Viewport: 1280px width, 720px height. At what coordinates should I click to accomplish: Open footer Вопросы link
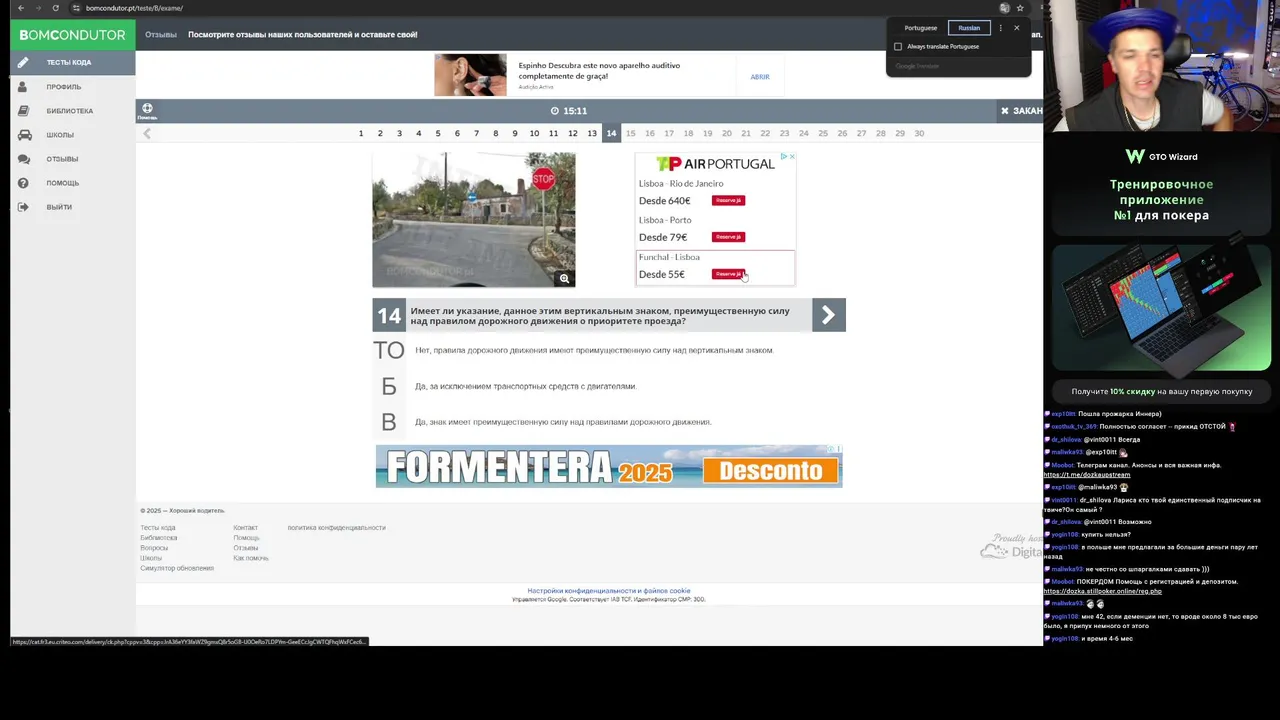point(154,548)
